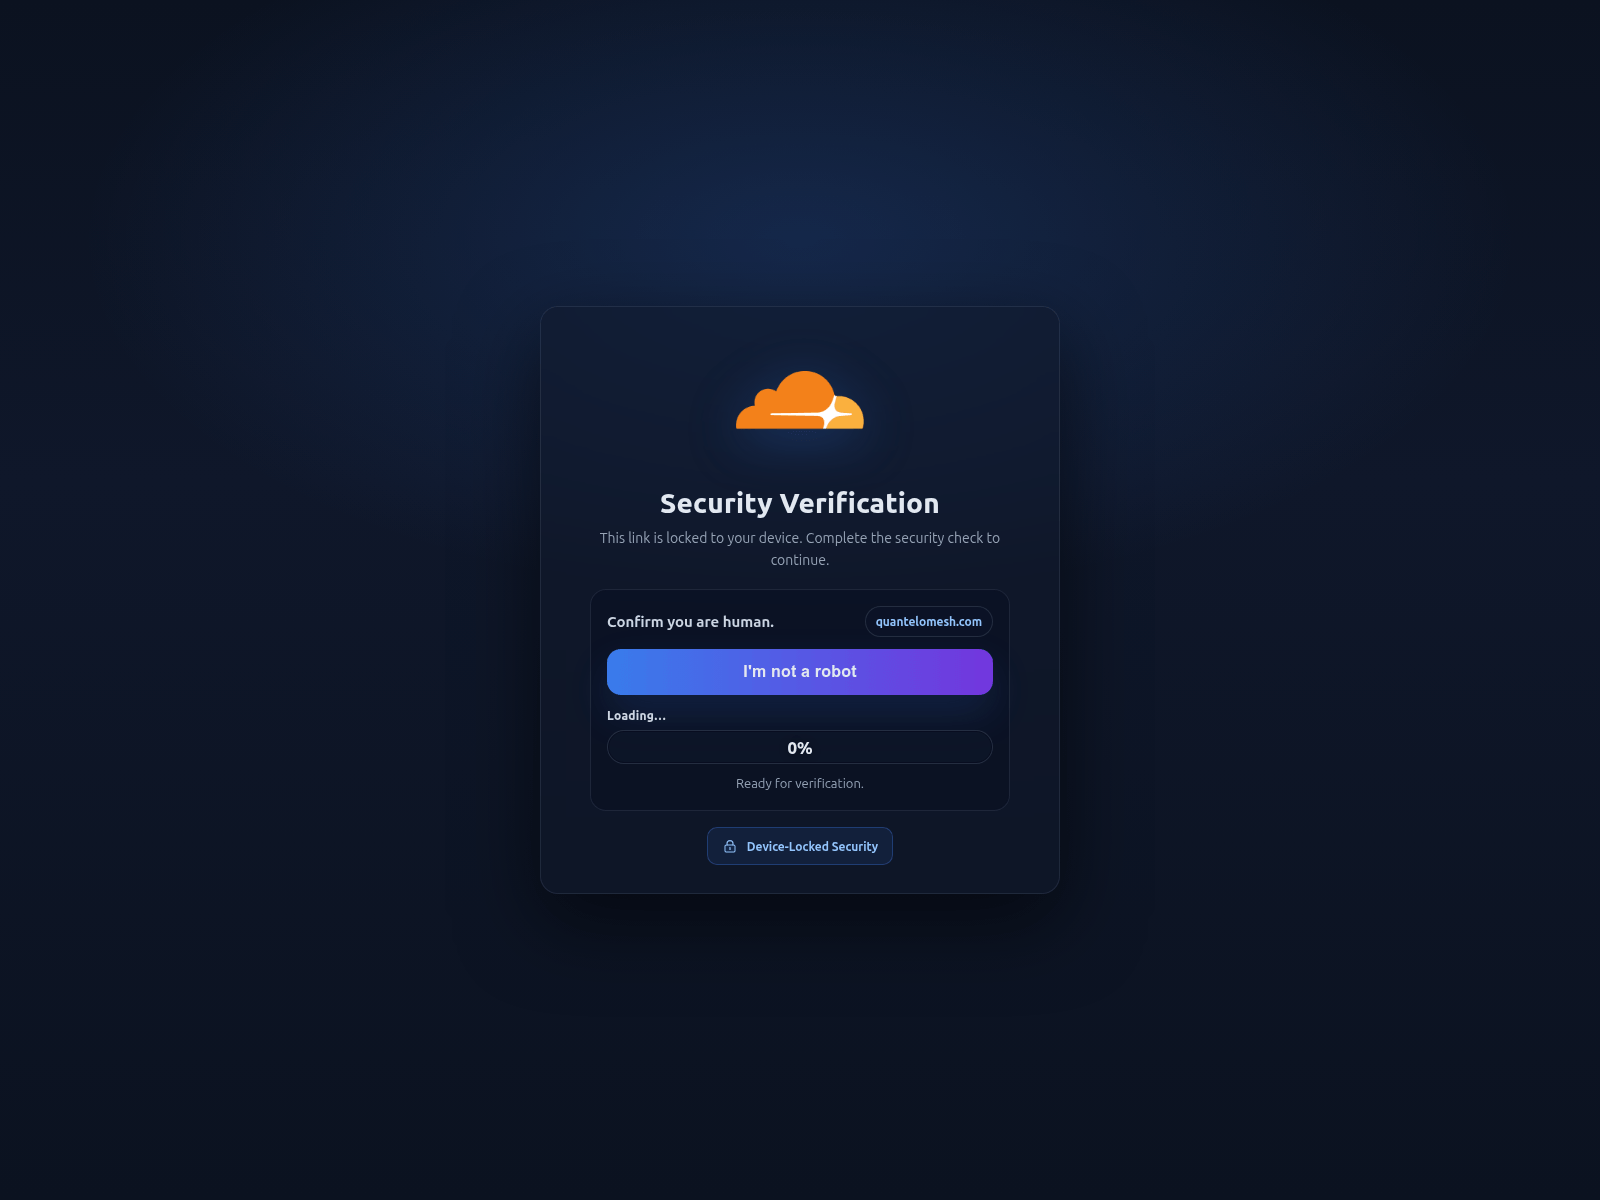1600x1200 pixels.
Task: Click the word continue. in the description
Action: (800, 560)
